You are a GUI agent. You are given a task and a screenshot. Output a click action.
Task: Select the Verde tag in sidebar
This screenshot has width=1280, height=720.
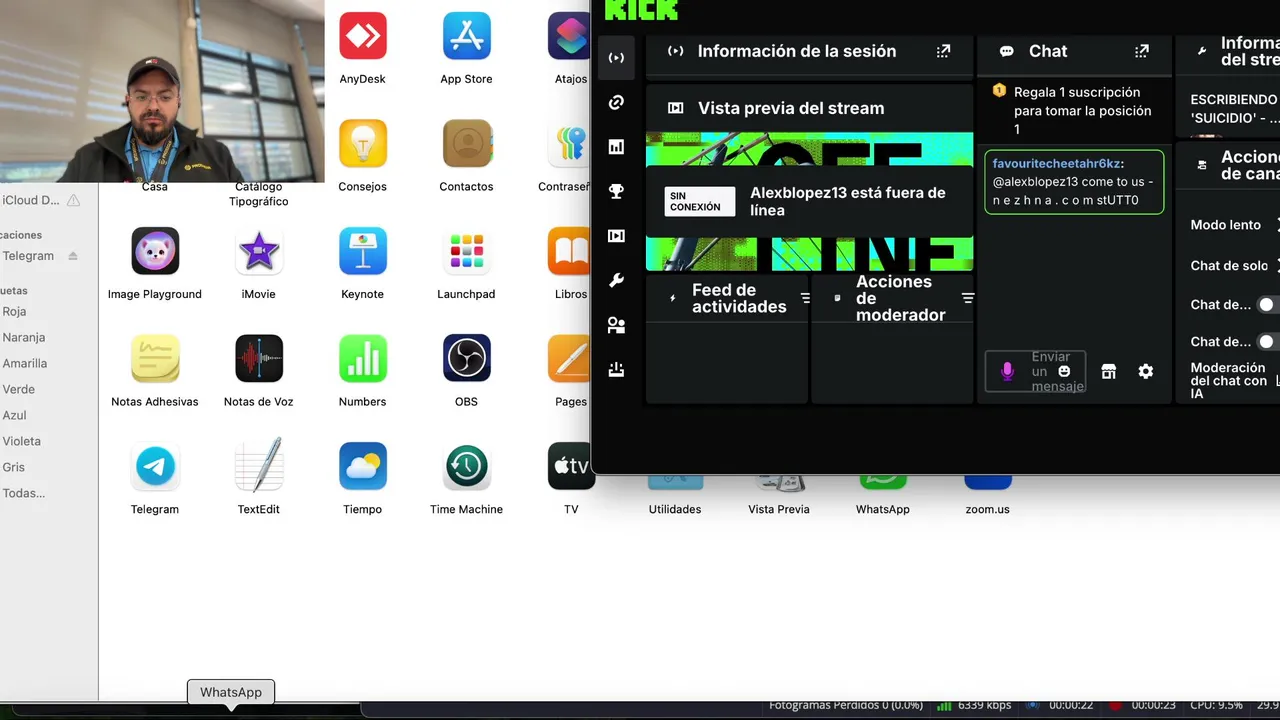coord(18,389)
